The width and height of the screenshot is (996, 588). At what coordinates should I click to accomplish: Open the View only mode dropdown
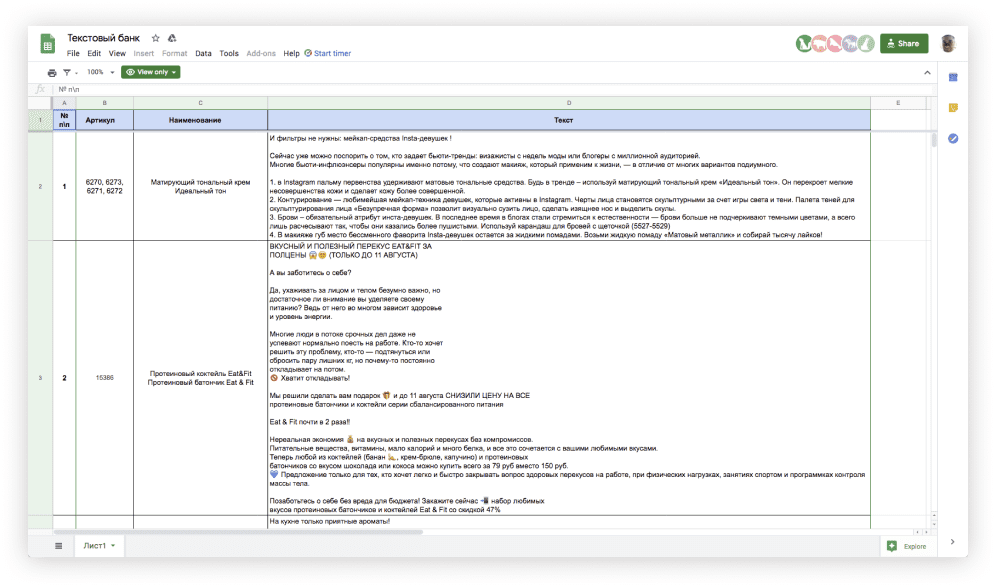151,72
